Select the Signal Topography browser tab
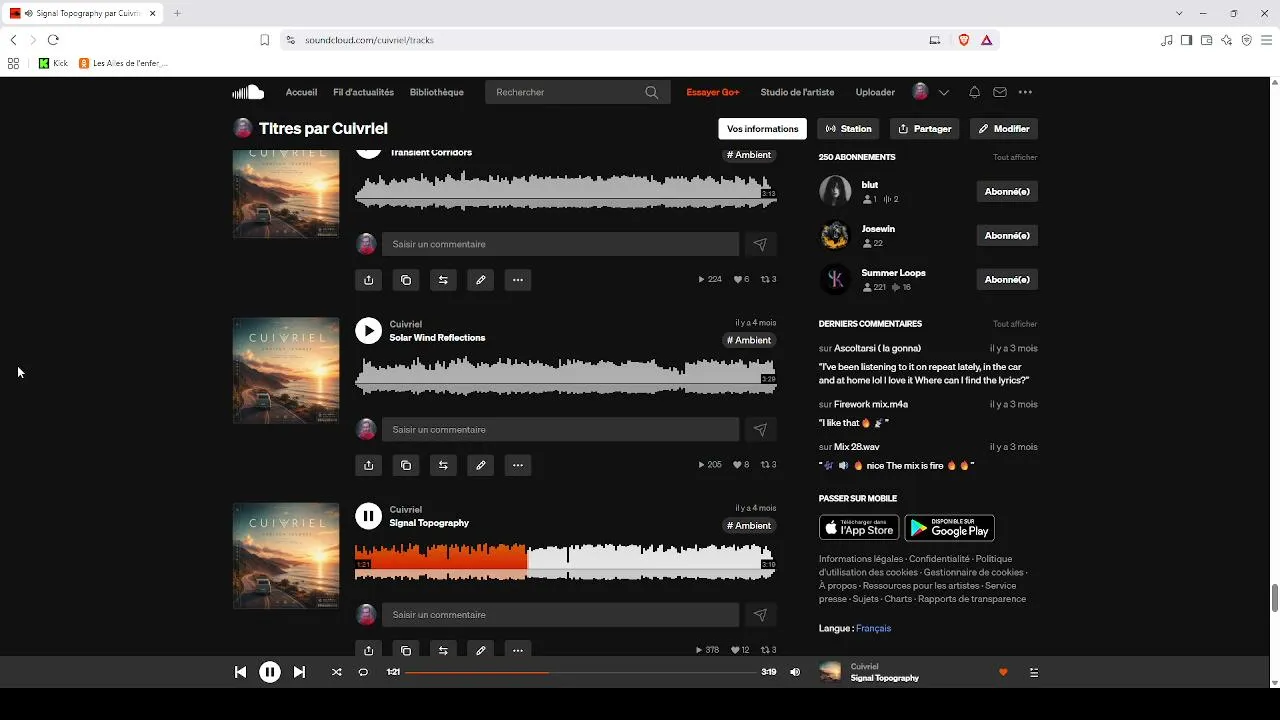 83,13
